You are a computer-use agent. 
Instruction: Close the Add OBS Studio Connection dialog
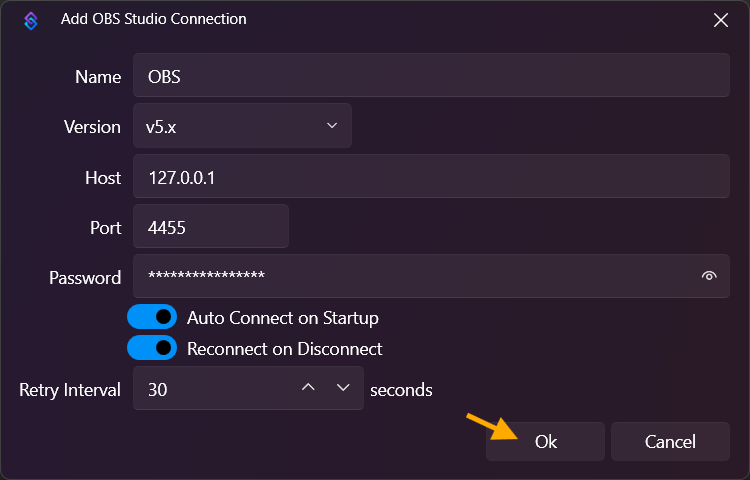(720, 19)
